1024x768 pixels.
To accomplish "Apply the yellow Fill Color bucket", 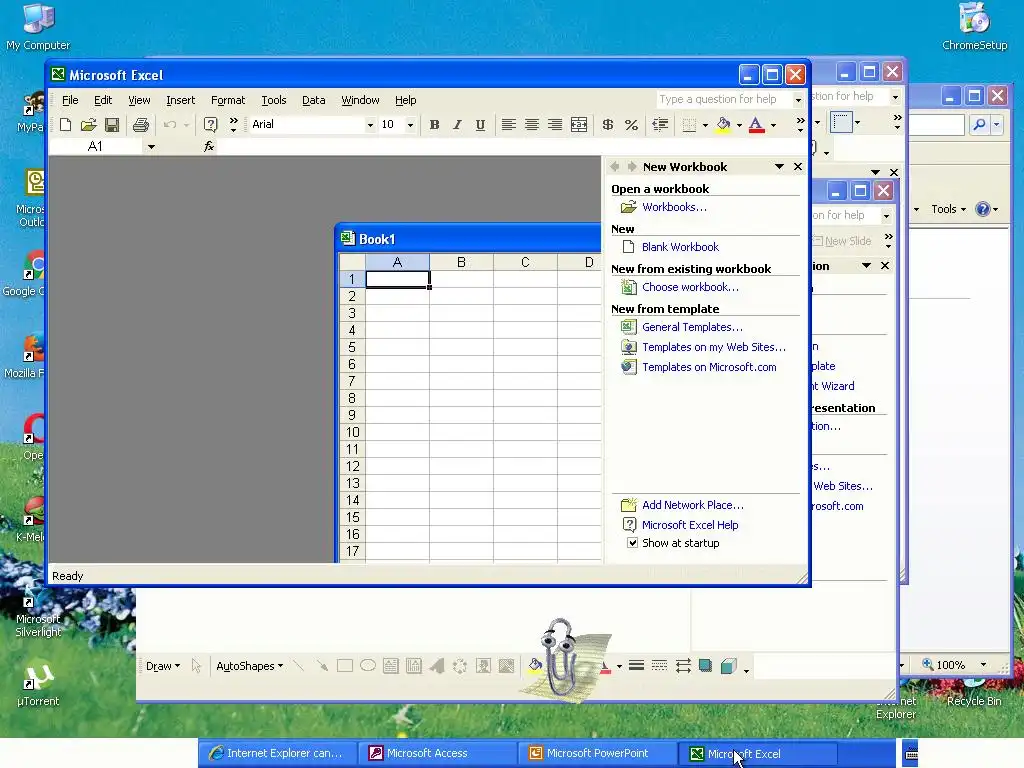I will 724,125.
